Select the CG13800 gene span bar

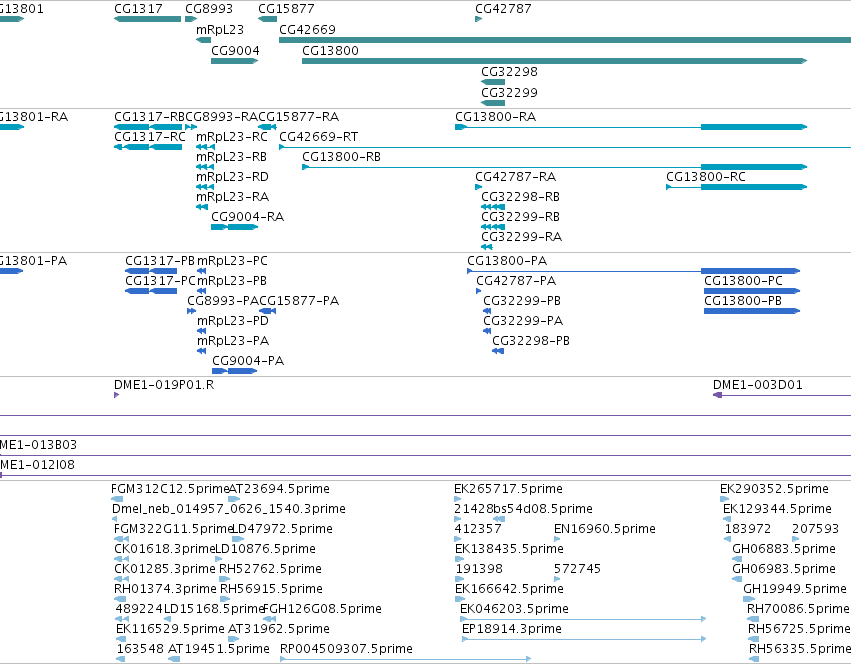555,61
